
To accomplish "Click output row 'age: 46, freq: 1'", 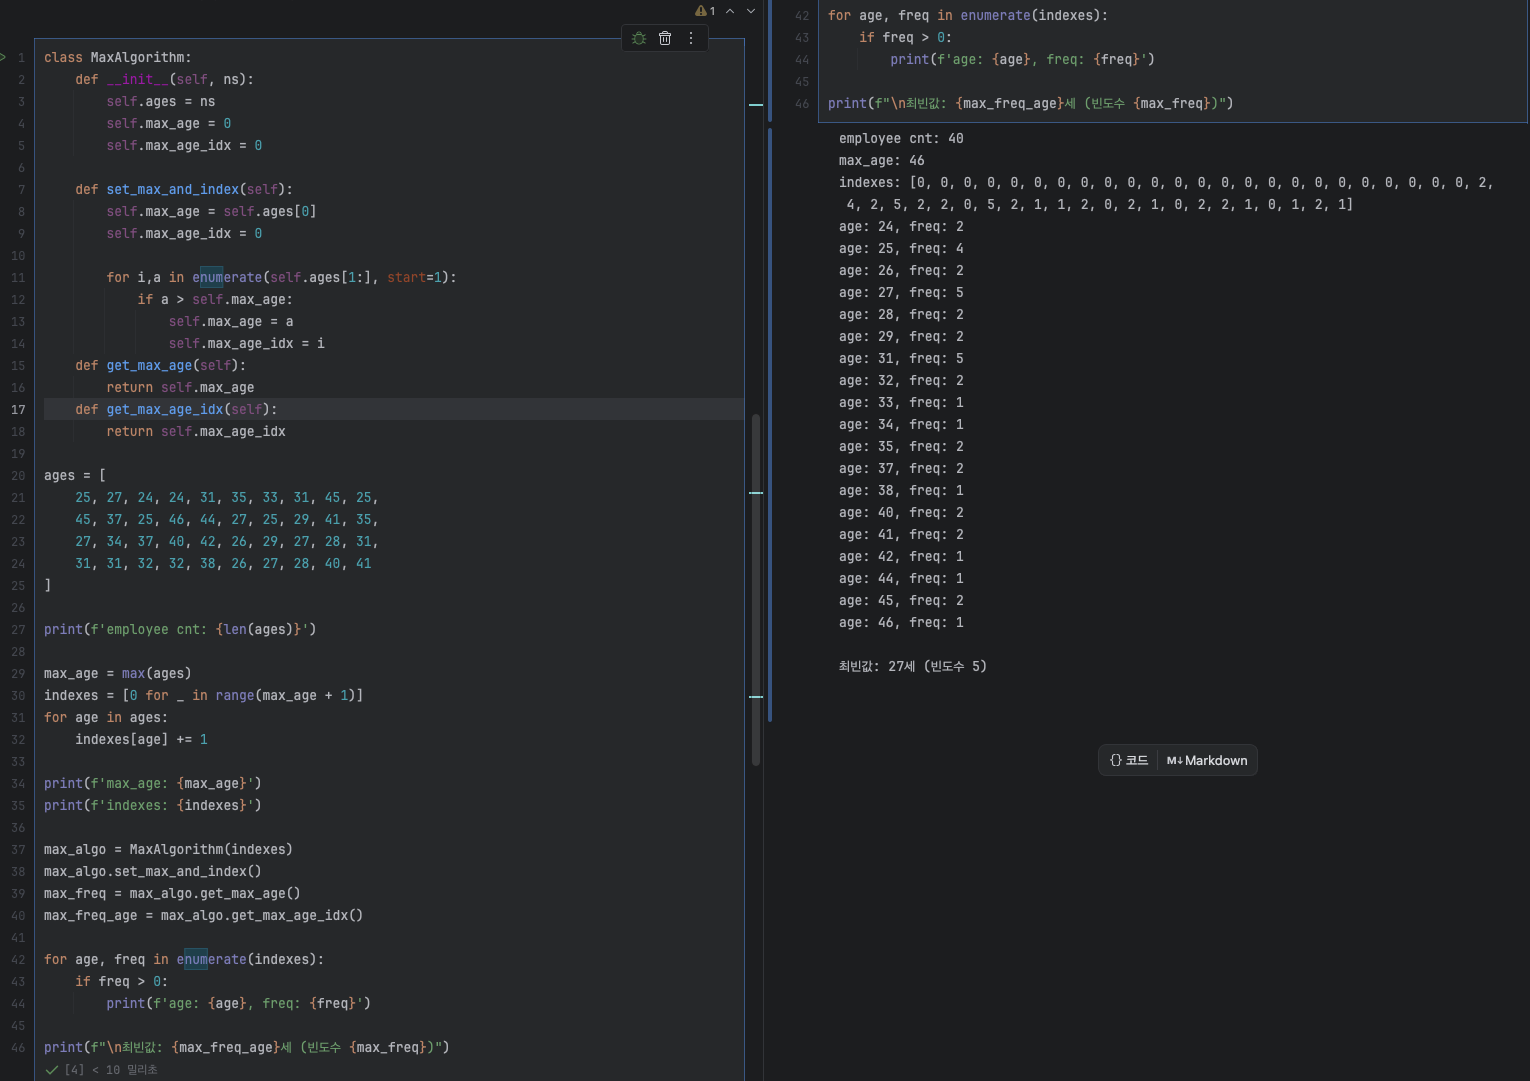I will click(x=901, y=622).
